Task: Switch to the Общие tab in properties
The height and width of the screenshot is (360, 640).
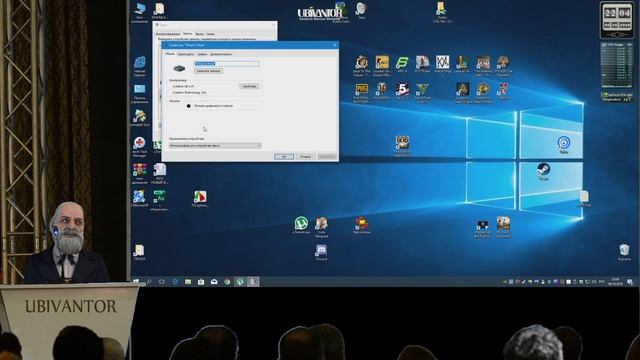Action: point(170,54)
